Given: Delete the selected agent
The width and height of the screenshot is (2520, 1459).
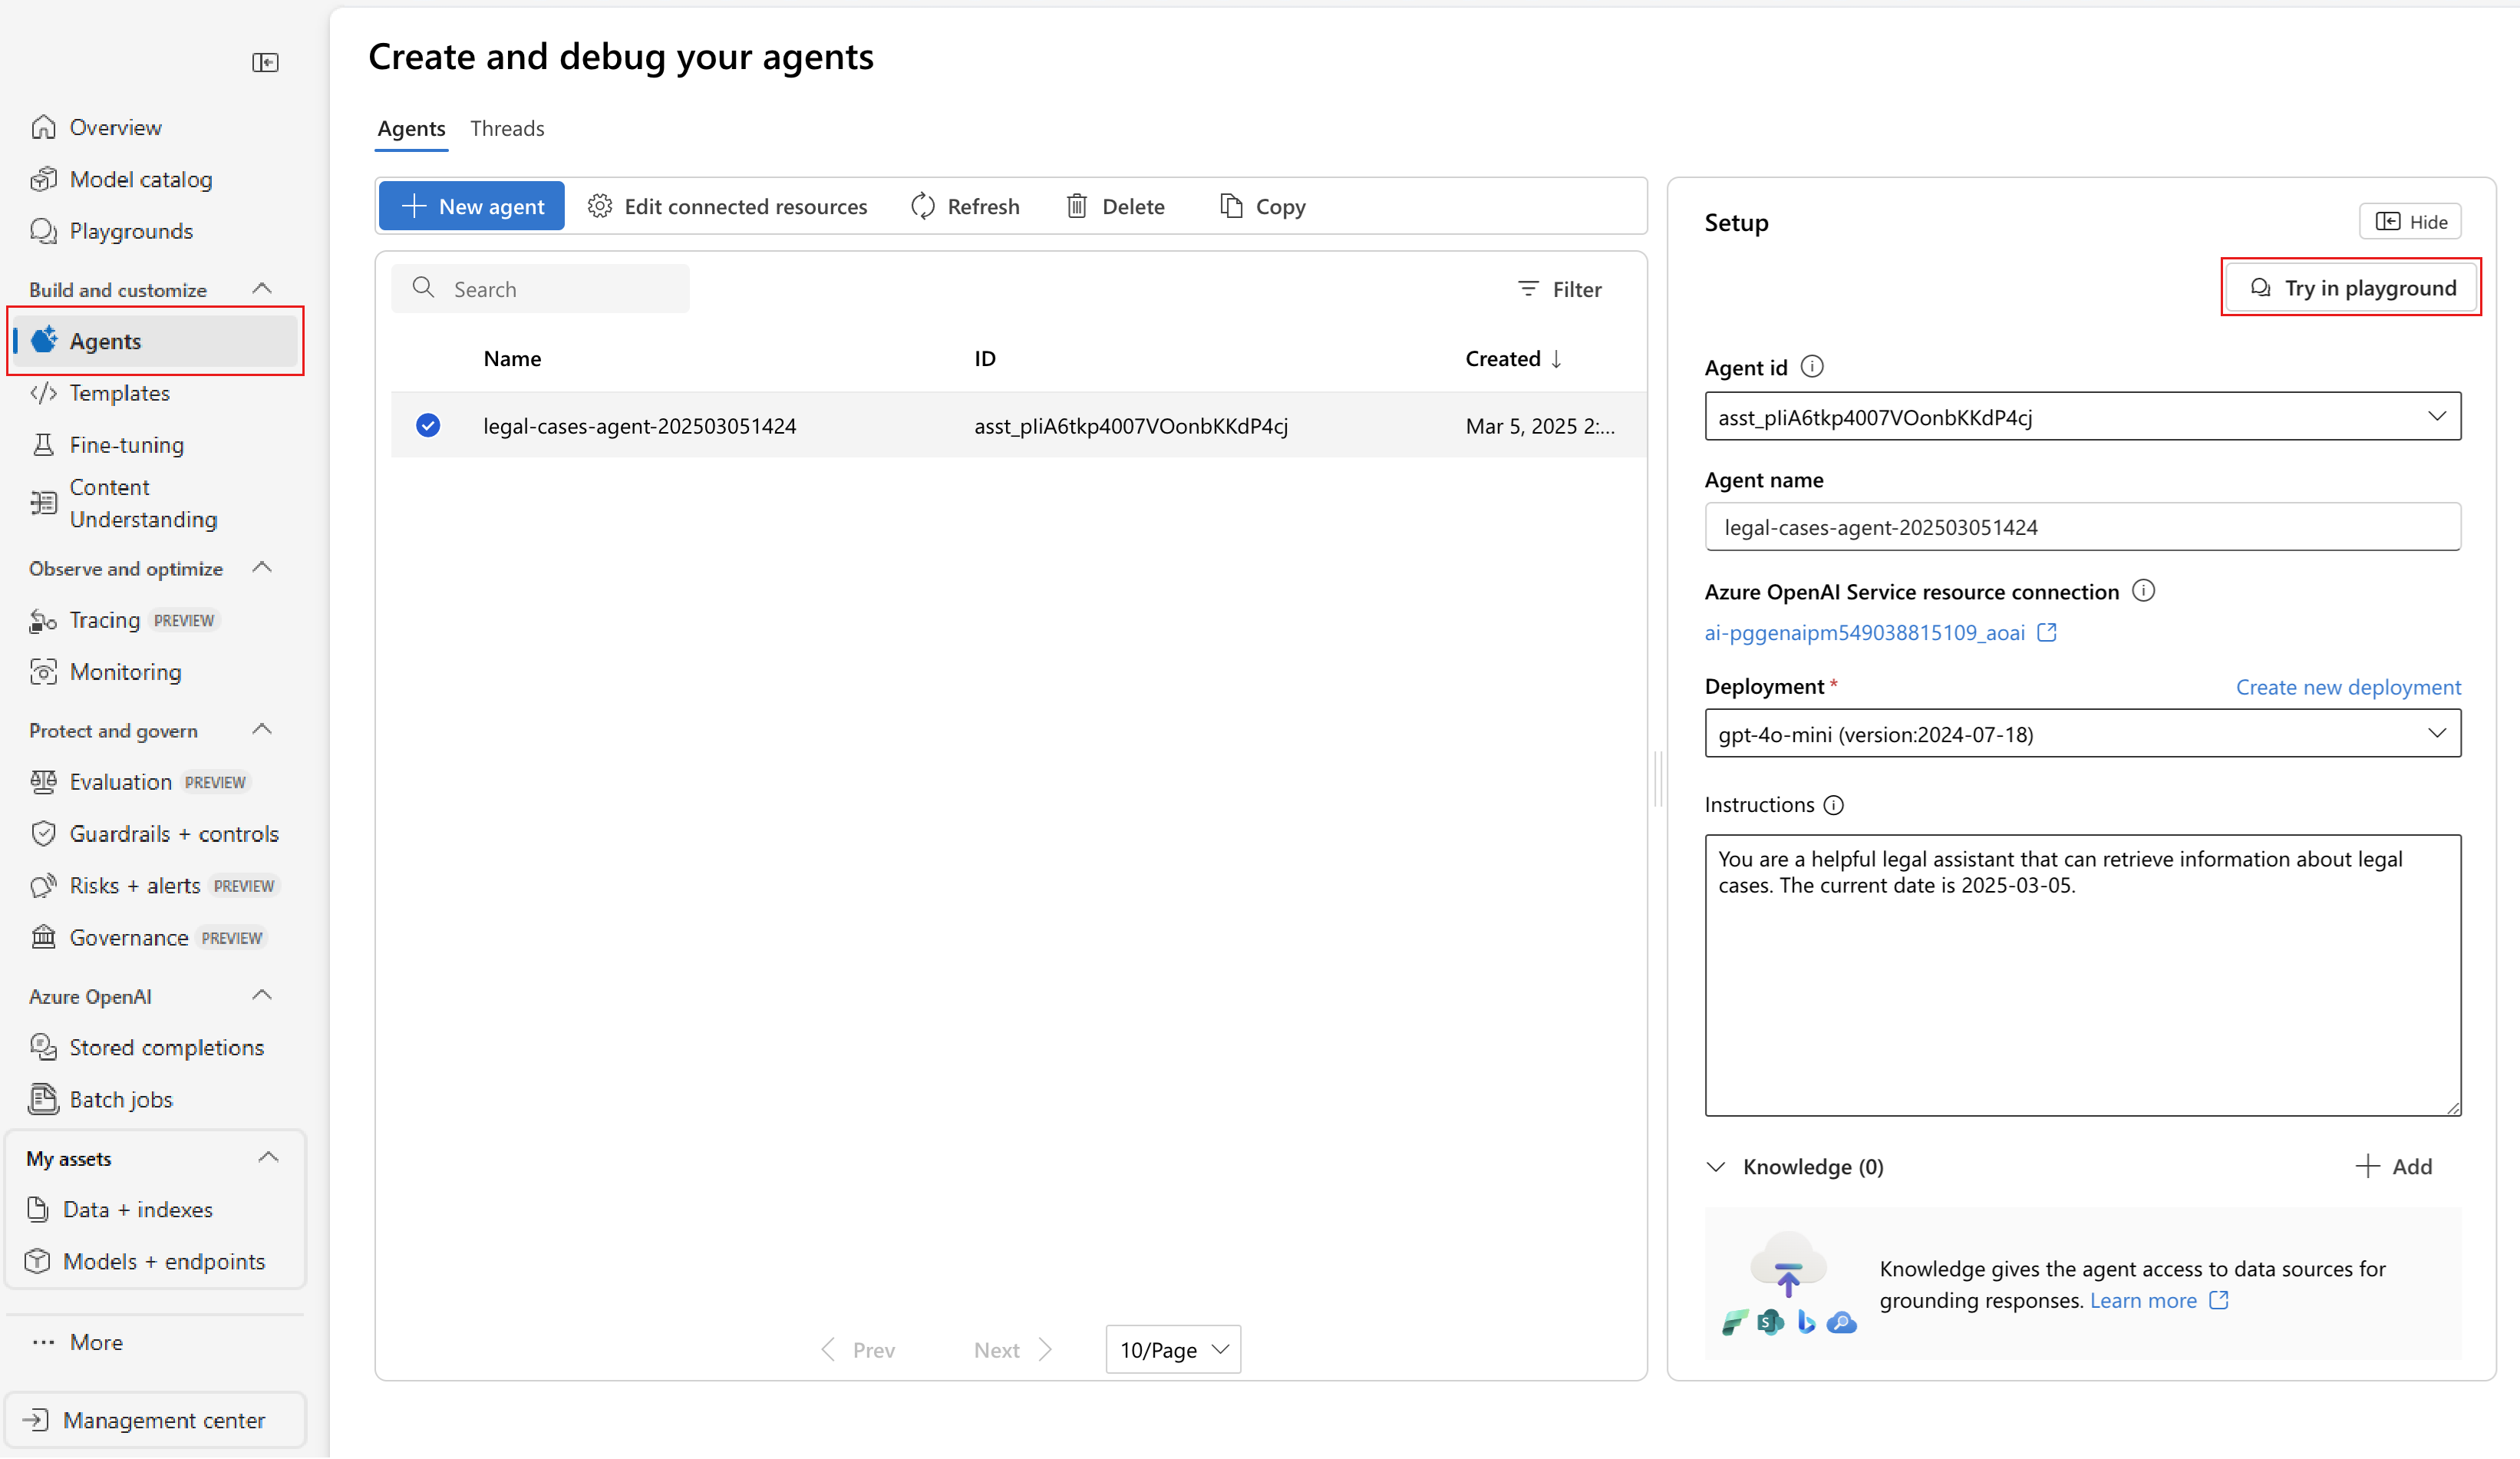Looking at the screenshot, I should [1116, 206].
